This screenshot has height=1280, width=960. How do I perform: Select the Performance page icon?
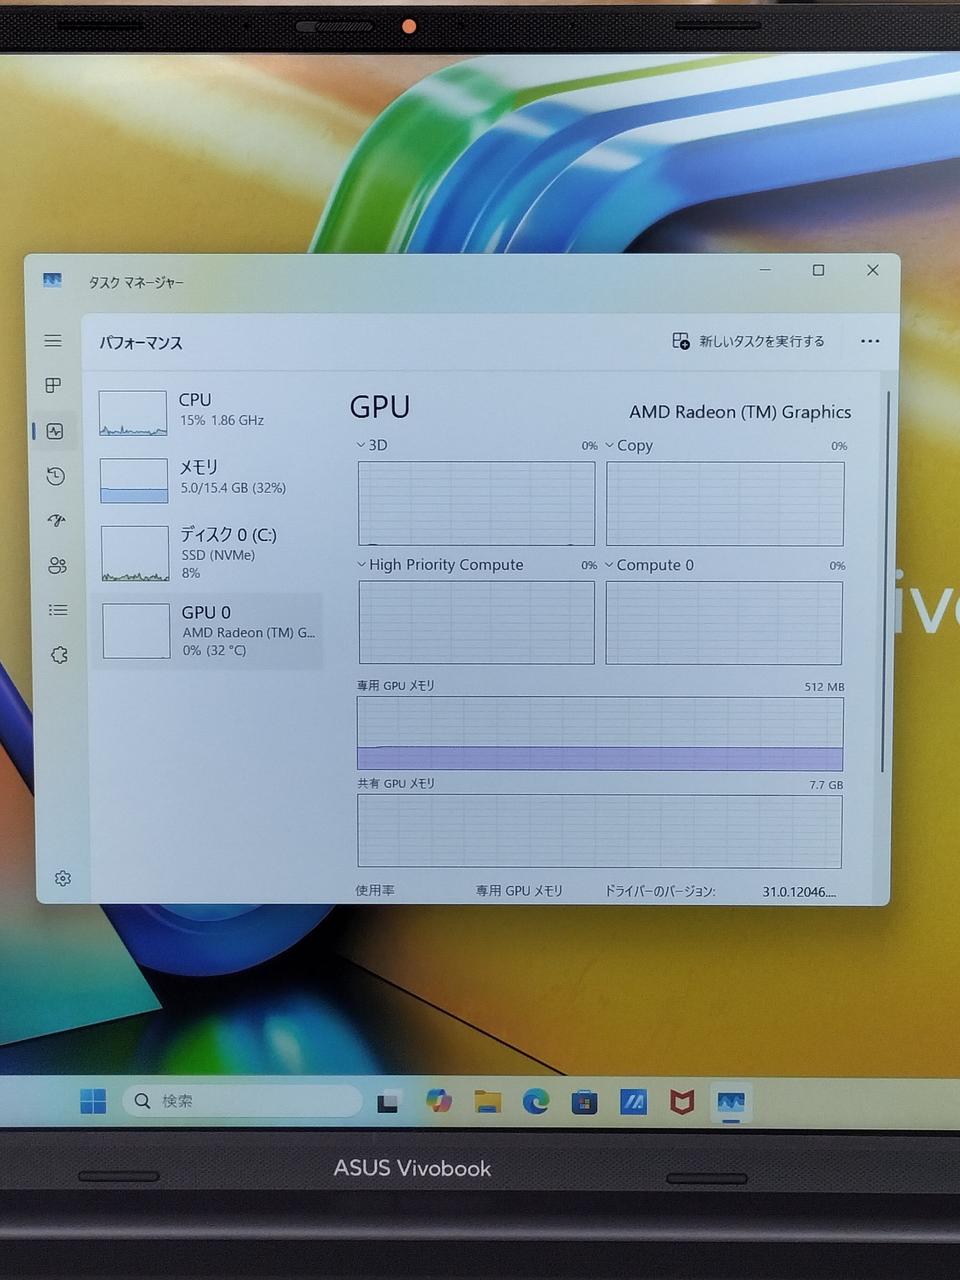coord(55,431)
